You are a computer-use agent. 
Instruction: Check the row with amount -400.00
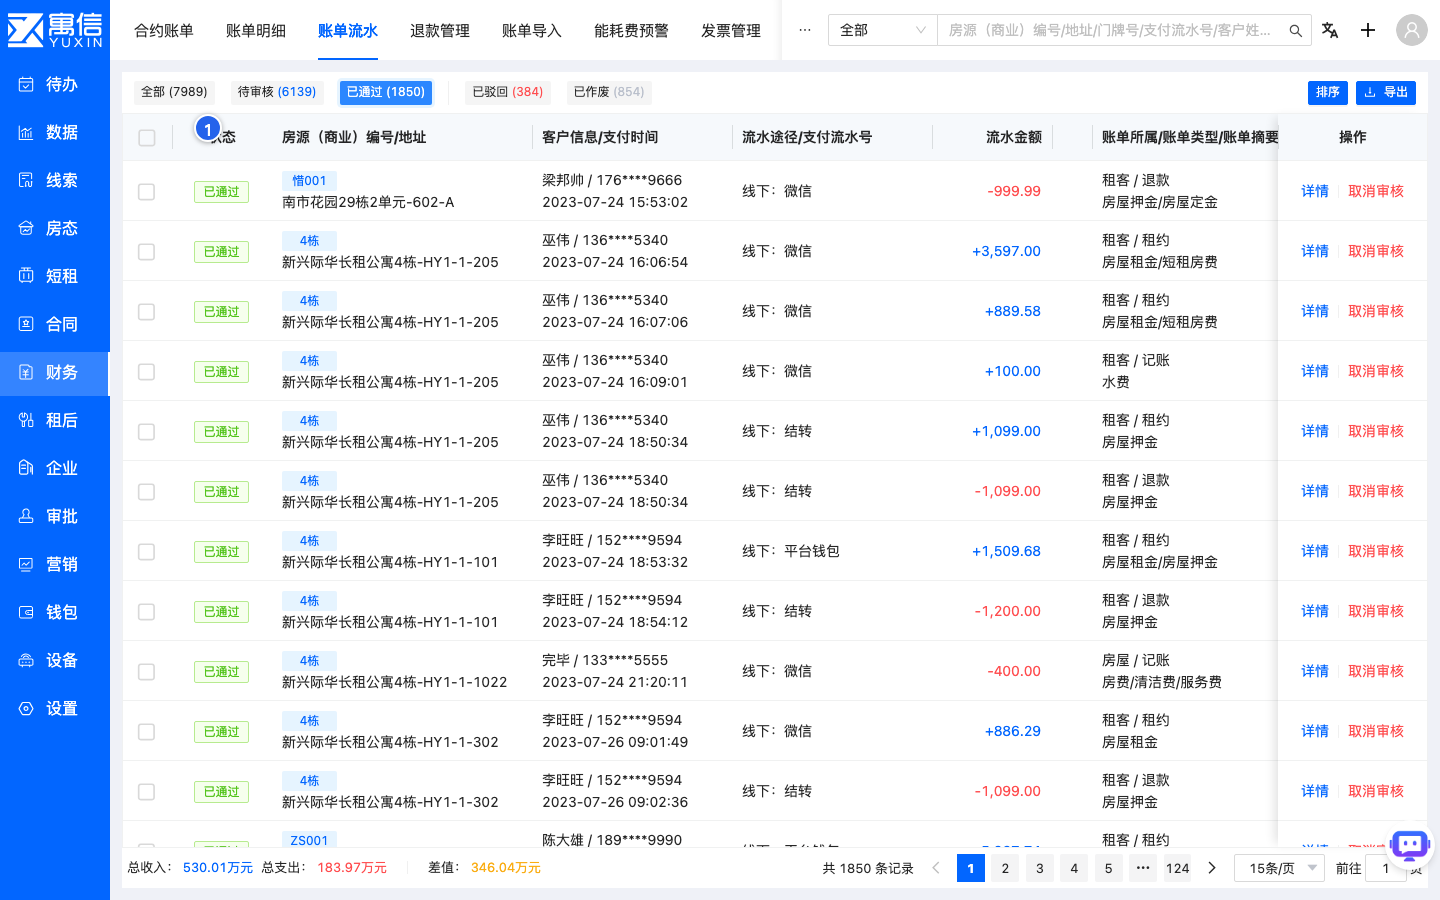click(147, 671)
